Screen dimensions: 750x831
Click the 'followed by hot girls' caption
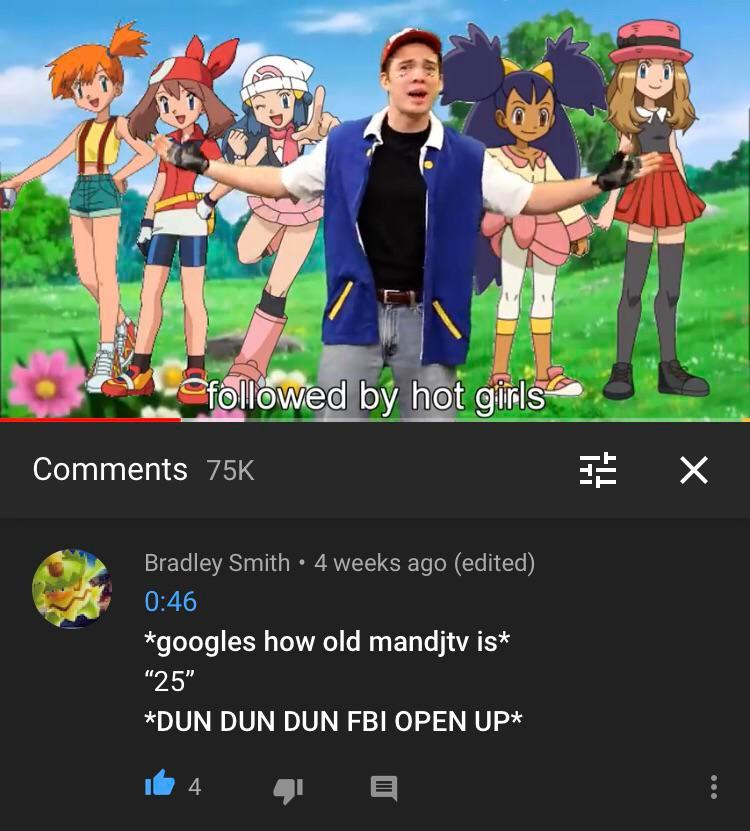click(376, 396)
